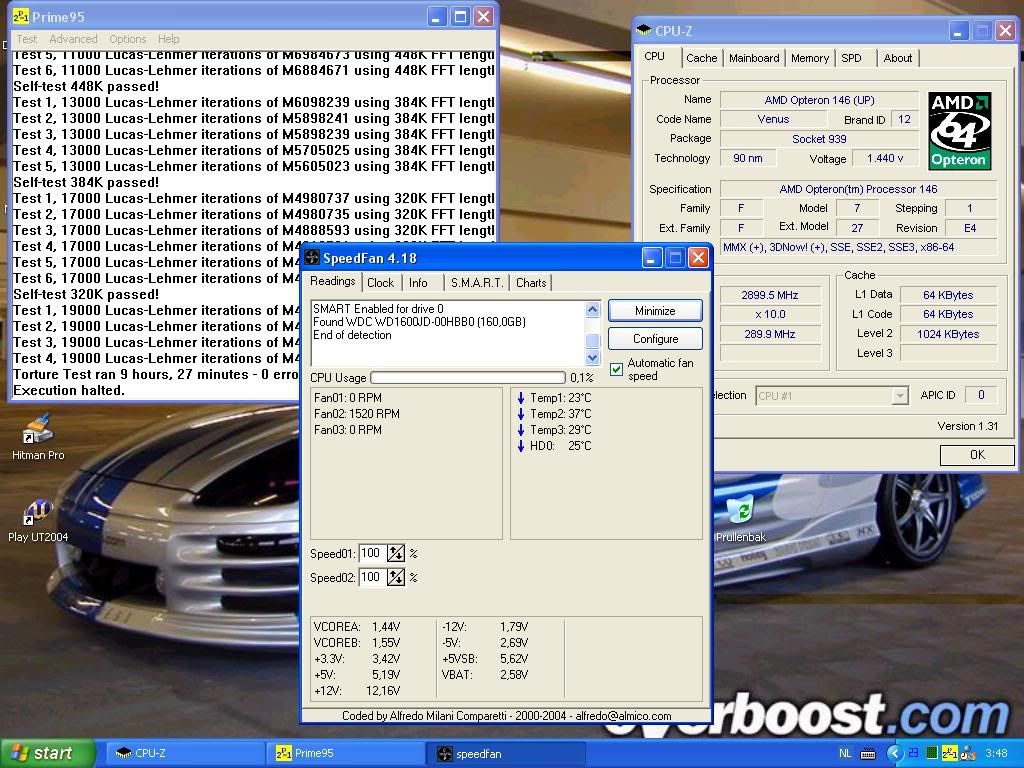The width and height of the screenshot is (1024, 768).
Task: Open the Options menu in Prime95
Action: point(127,39)
